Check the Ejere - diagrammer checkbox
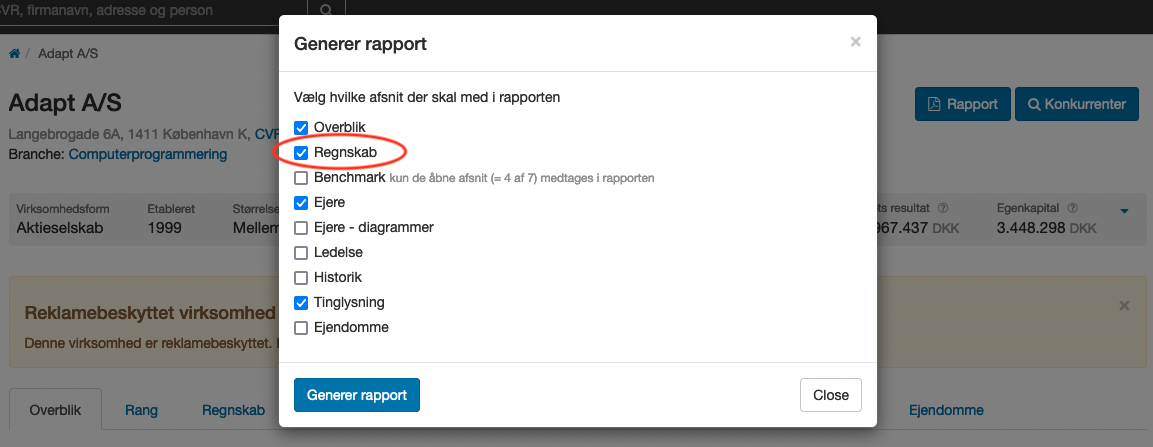1153x447 pixels. [x=301, y=227]
